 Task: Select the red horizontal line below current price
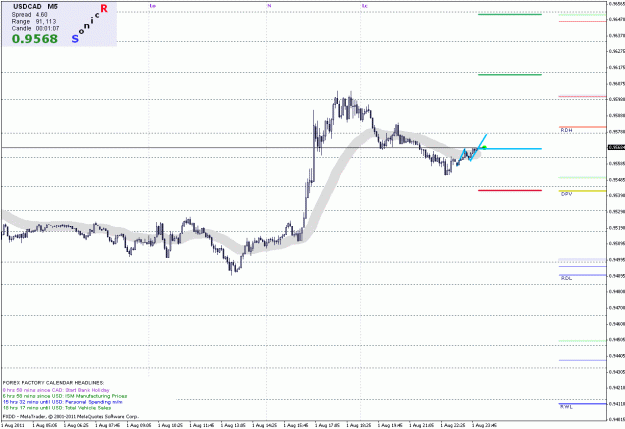click(x=510, y=191)
